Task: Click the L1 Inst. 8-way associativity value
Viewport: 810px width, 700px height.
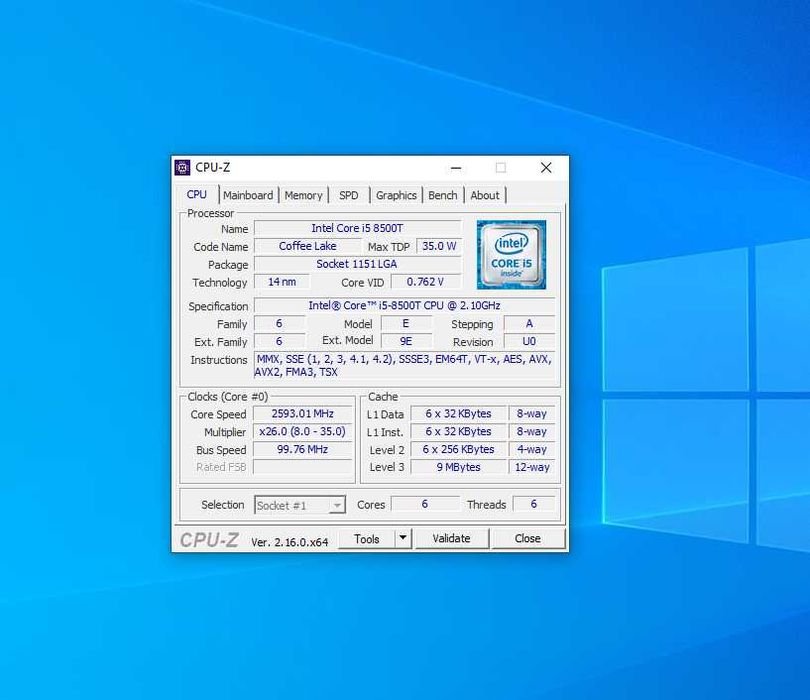Action: (x=532, y=431)
